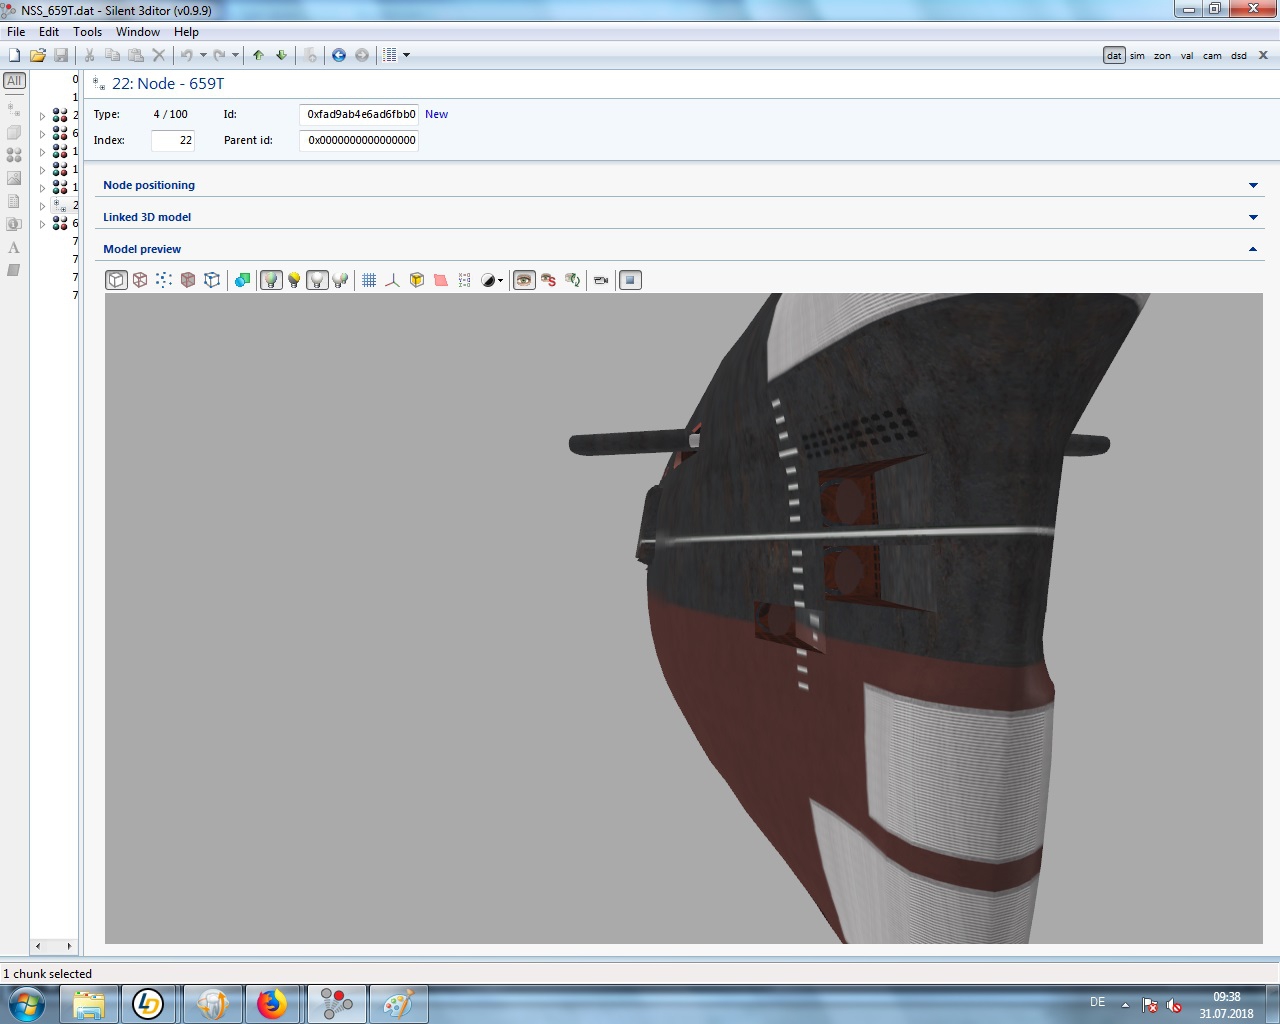The width and height of the screenshot is (1280, 1024).
Task: Switch to the dsd file tab
Action: point(1239,56)
